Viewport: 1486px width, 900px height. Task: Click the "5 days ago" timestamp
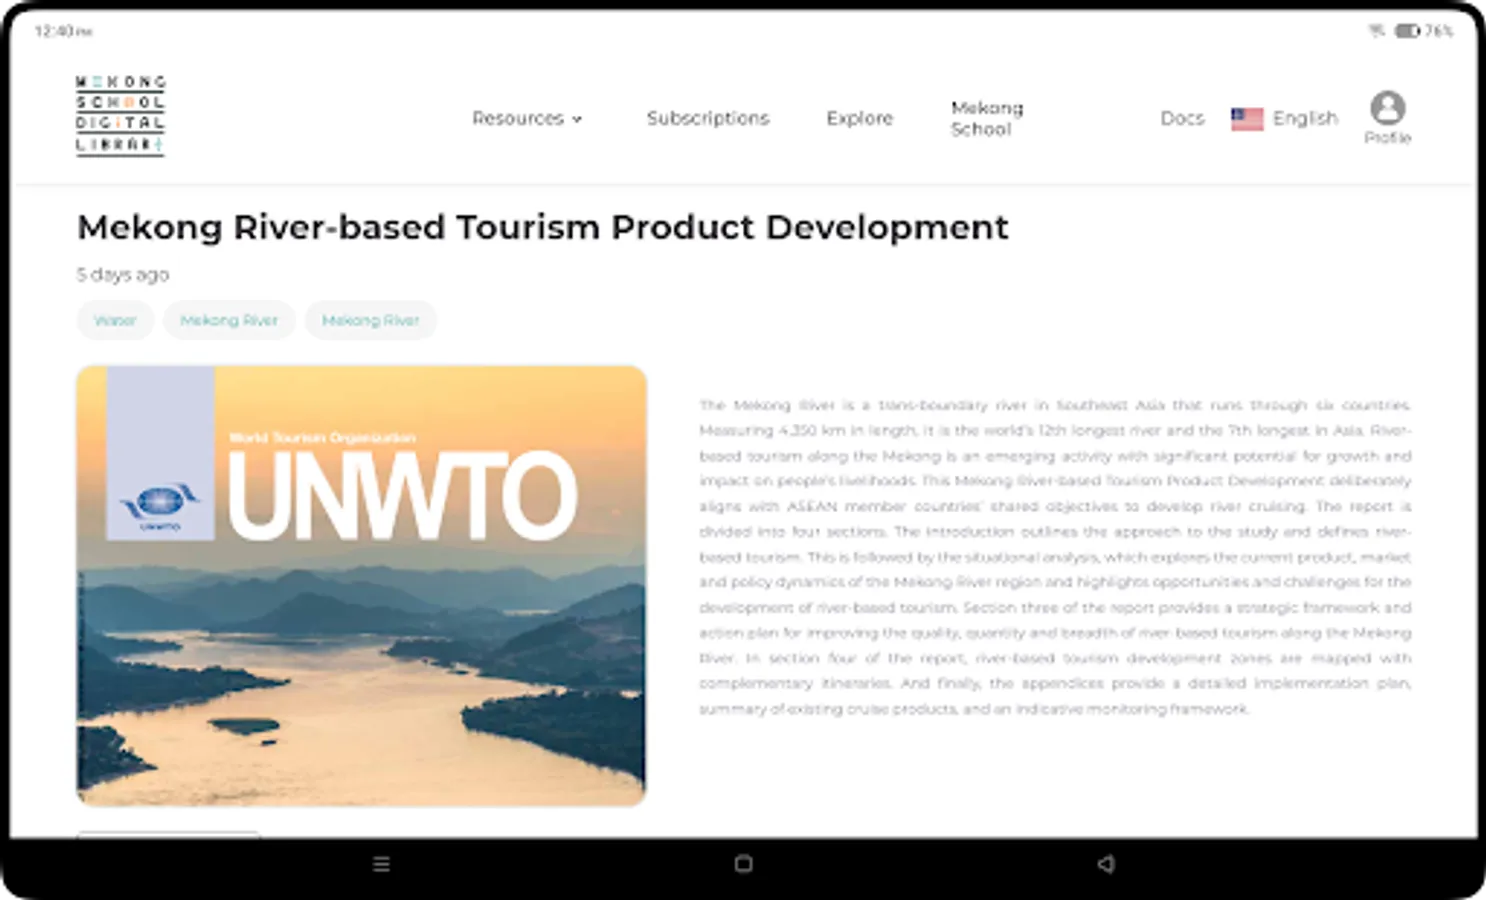pyautogui.click(x=123, y=274)
